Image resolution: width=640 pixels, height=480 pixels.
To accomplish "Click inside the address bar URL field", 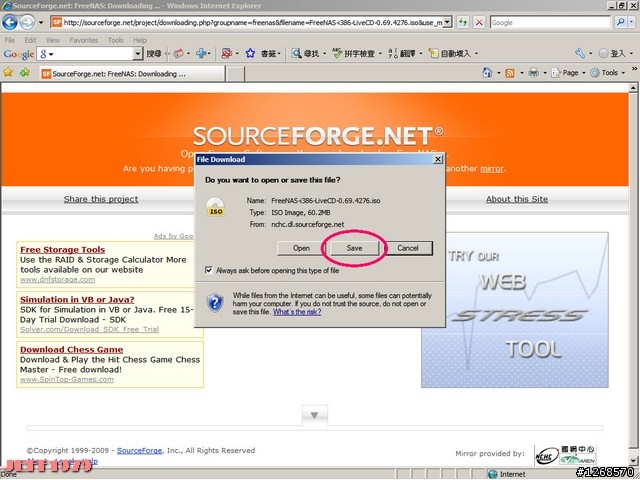I will click(252, 22).
